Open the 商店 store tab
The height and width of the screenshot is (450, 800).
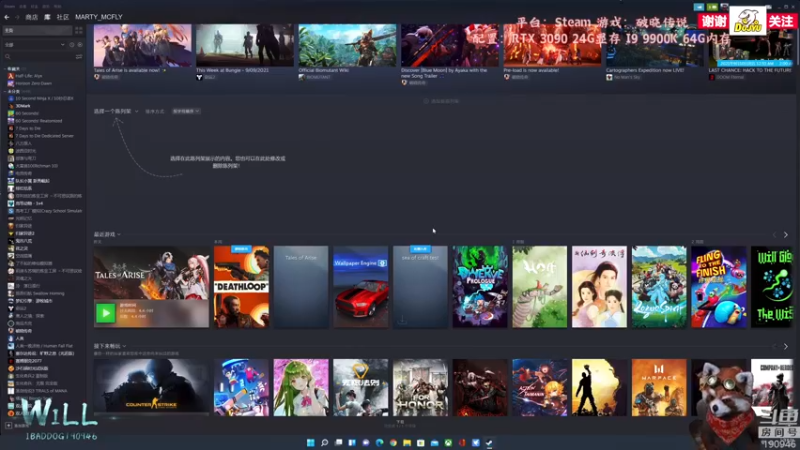[x=32, y=17]
